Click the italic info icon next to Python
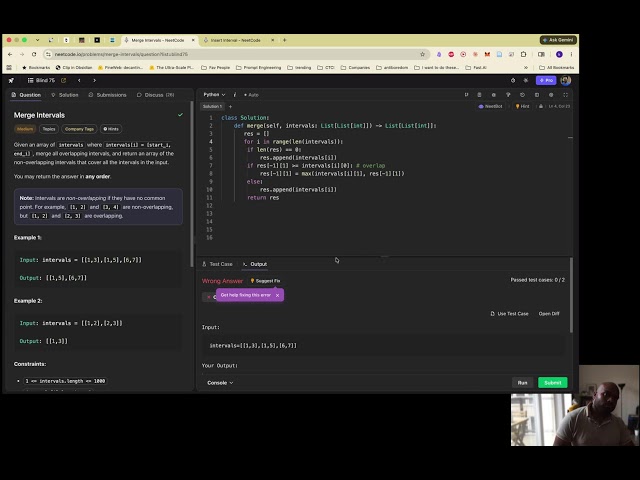The image size is (640, 480). 235,95
